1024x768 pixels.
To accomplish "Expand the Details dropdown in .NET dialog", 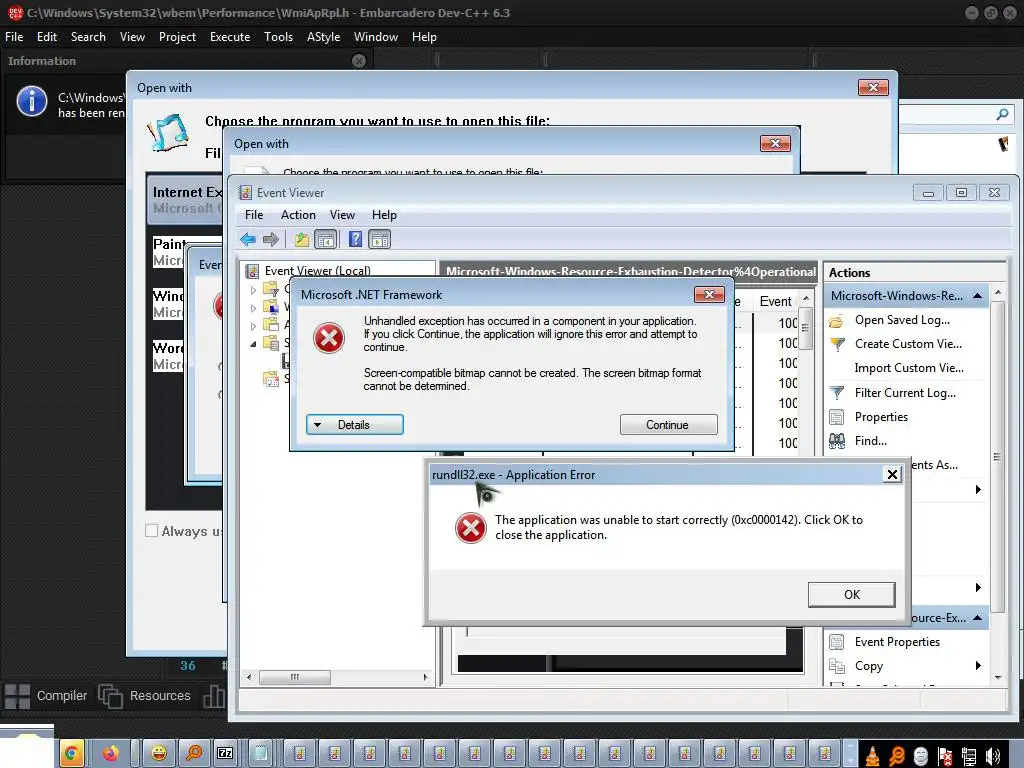I will point(355,424).
